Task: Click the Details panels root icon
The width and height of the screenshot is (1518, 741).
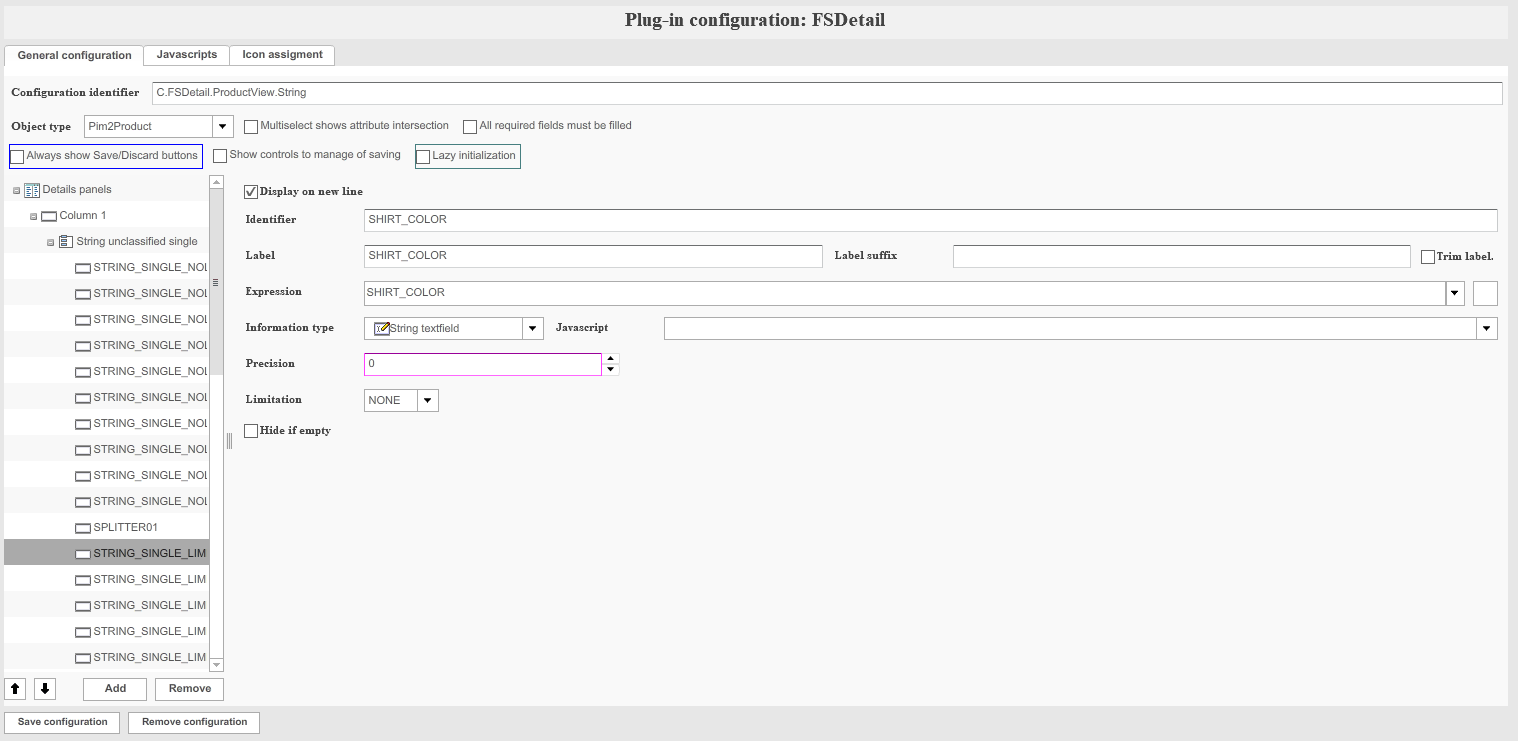Action: 32,190
